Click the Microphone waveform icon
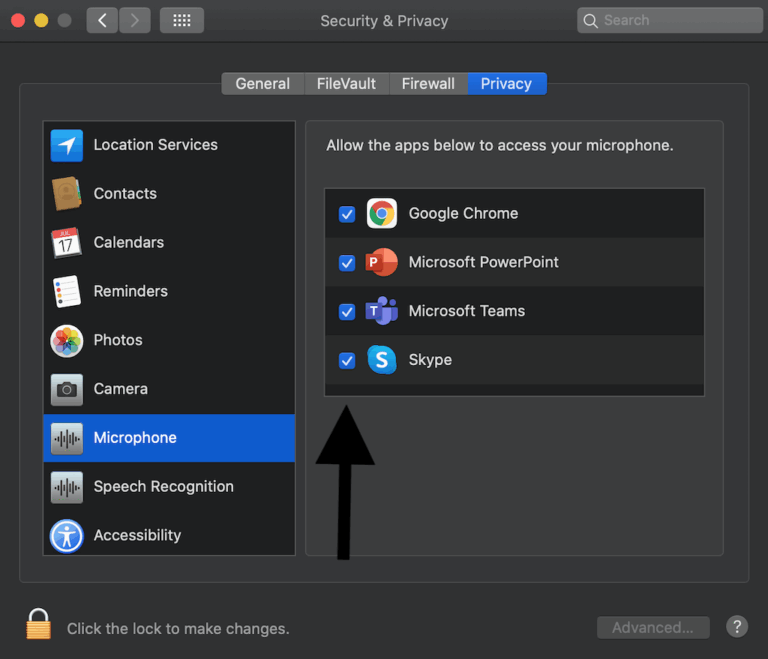The width and height of the screenshot is (768, 659). pyautogui.click(x=67, y=439)
